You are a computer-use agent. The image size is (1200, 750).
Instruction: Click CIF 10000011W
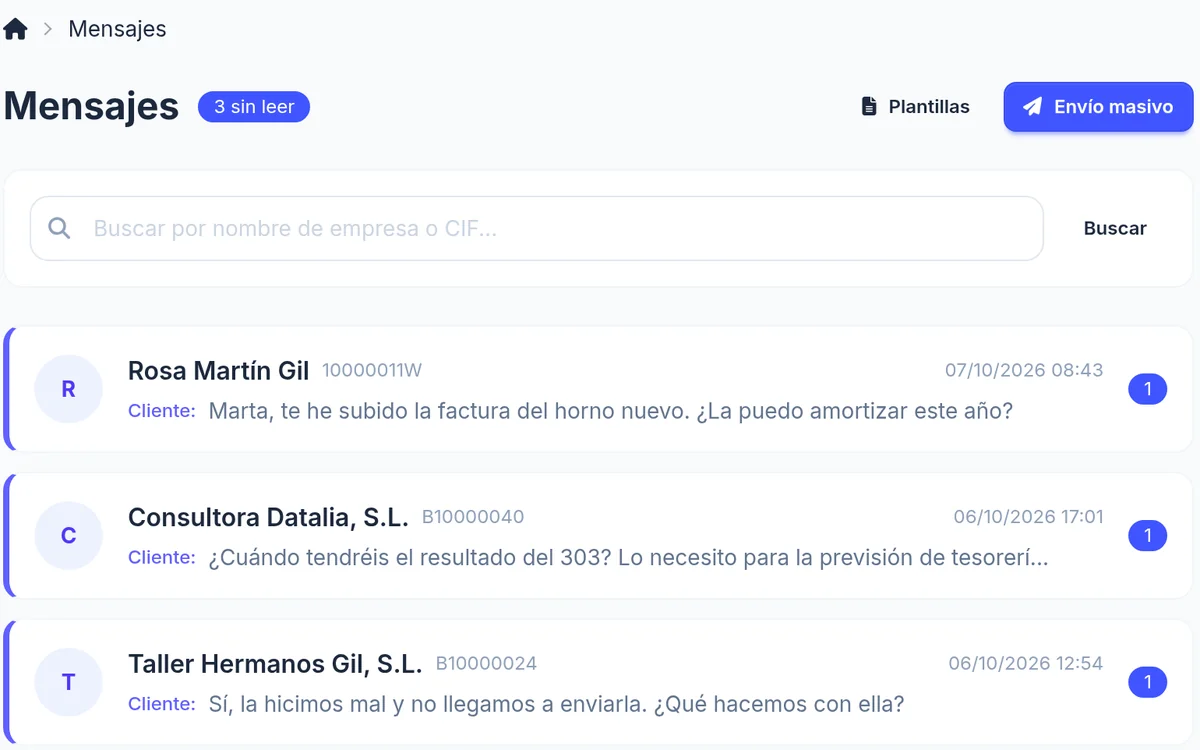(372, 371)
